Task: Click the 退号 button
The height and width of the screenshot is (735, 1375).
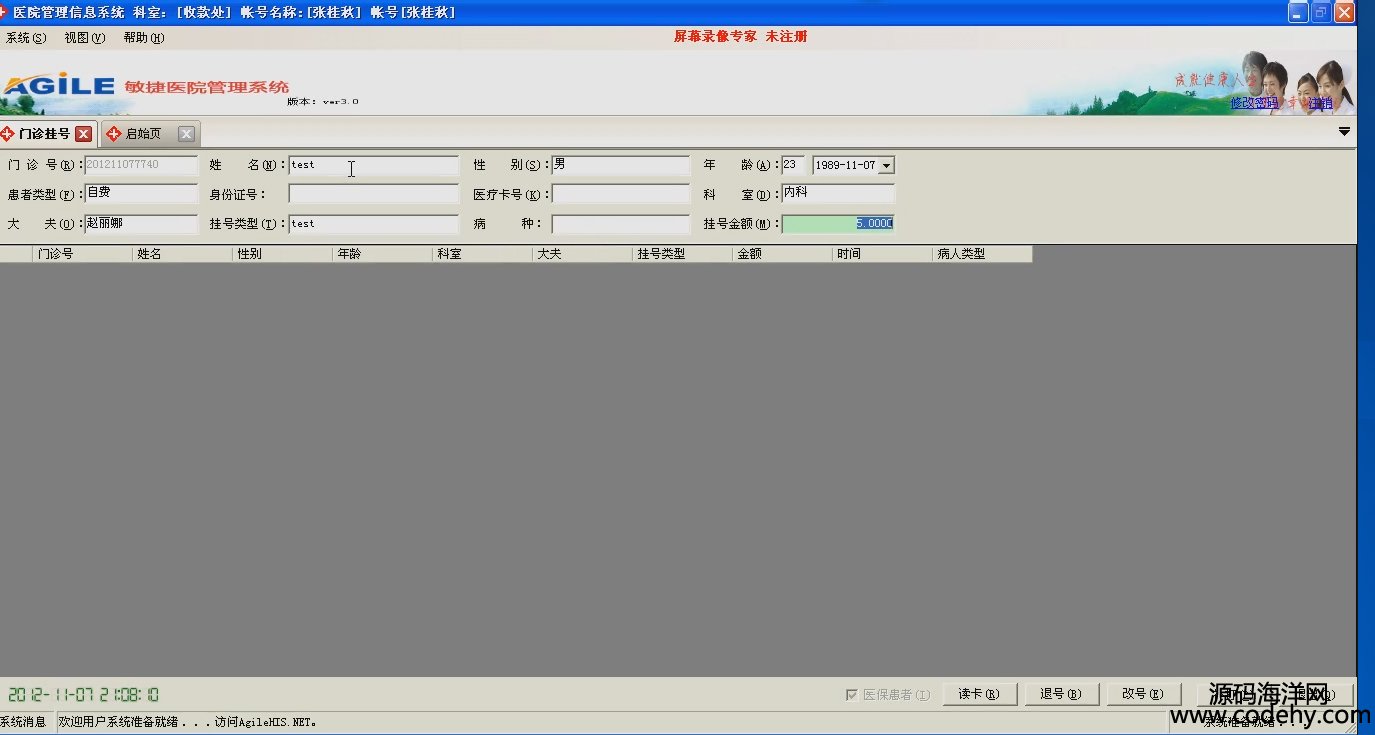Action: pos(1061,694)
